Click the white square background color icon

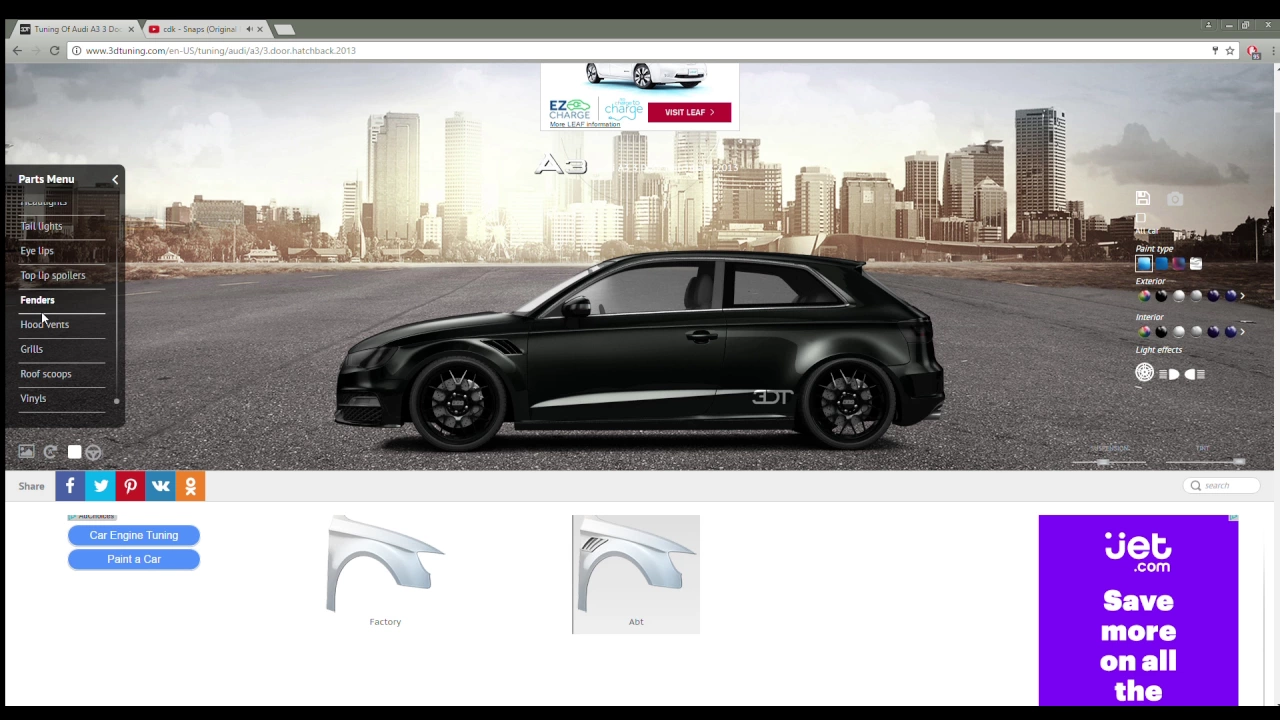[x=74, y=452]
